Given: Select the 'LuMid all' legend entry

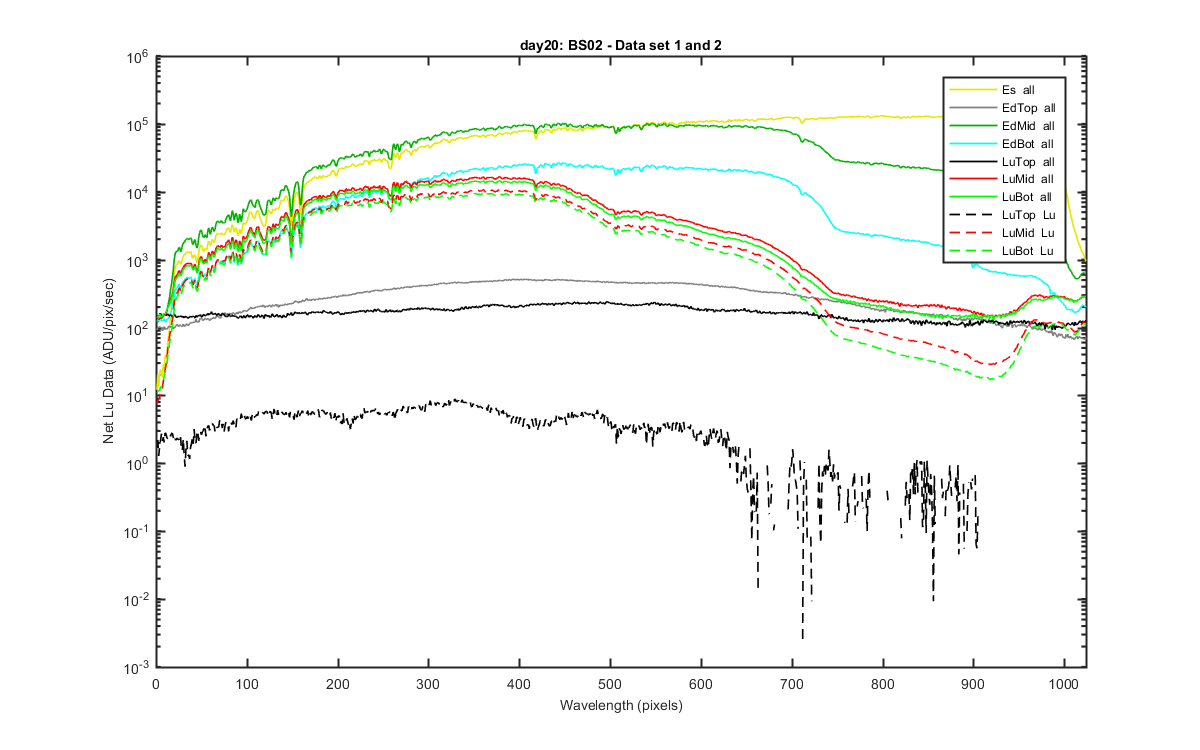Looking at the screenshot, I should click(x=1003, y=179).
